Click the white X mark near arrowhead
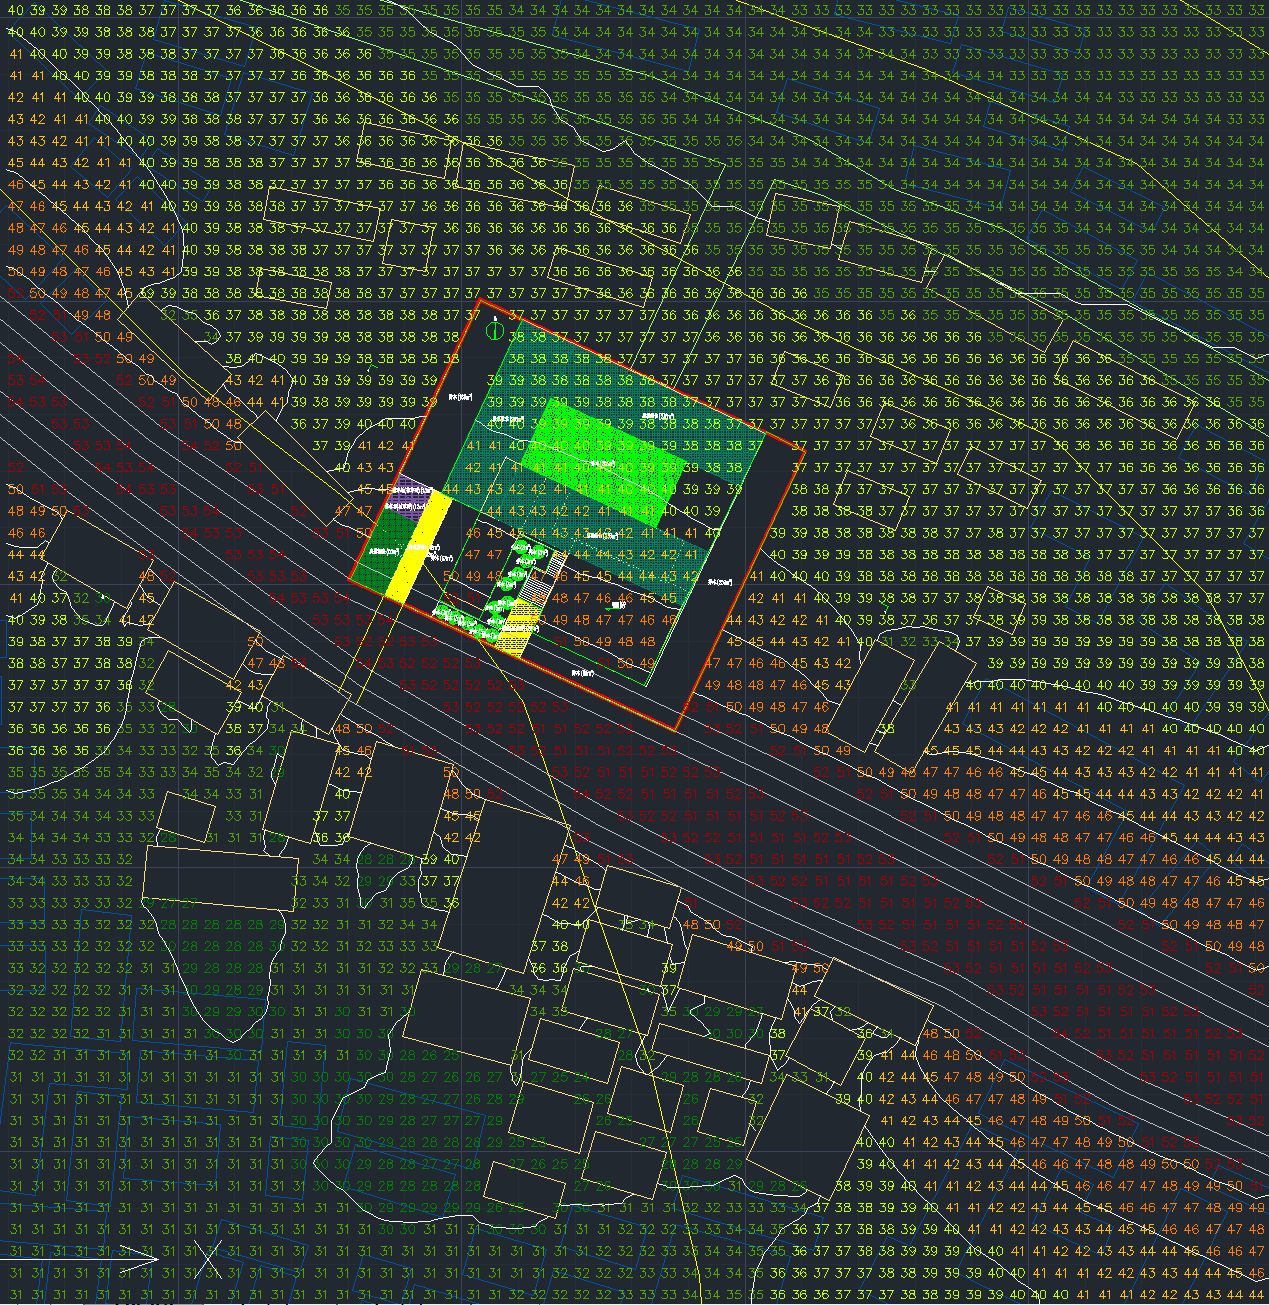Image resolution: width=1269 pixels, height=1305 pixels. [x=207, y=1260]
